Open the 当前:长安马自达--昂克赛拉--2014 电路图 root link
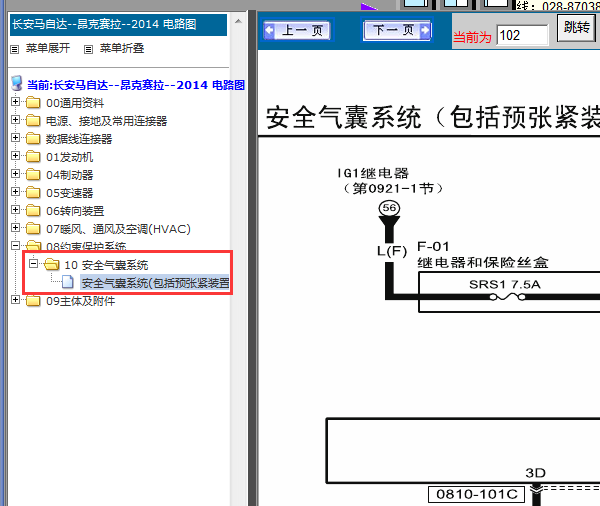Image resolution: width=600 pixels, height=506 pixels. pos(136,85)
